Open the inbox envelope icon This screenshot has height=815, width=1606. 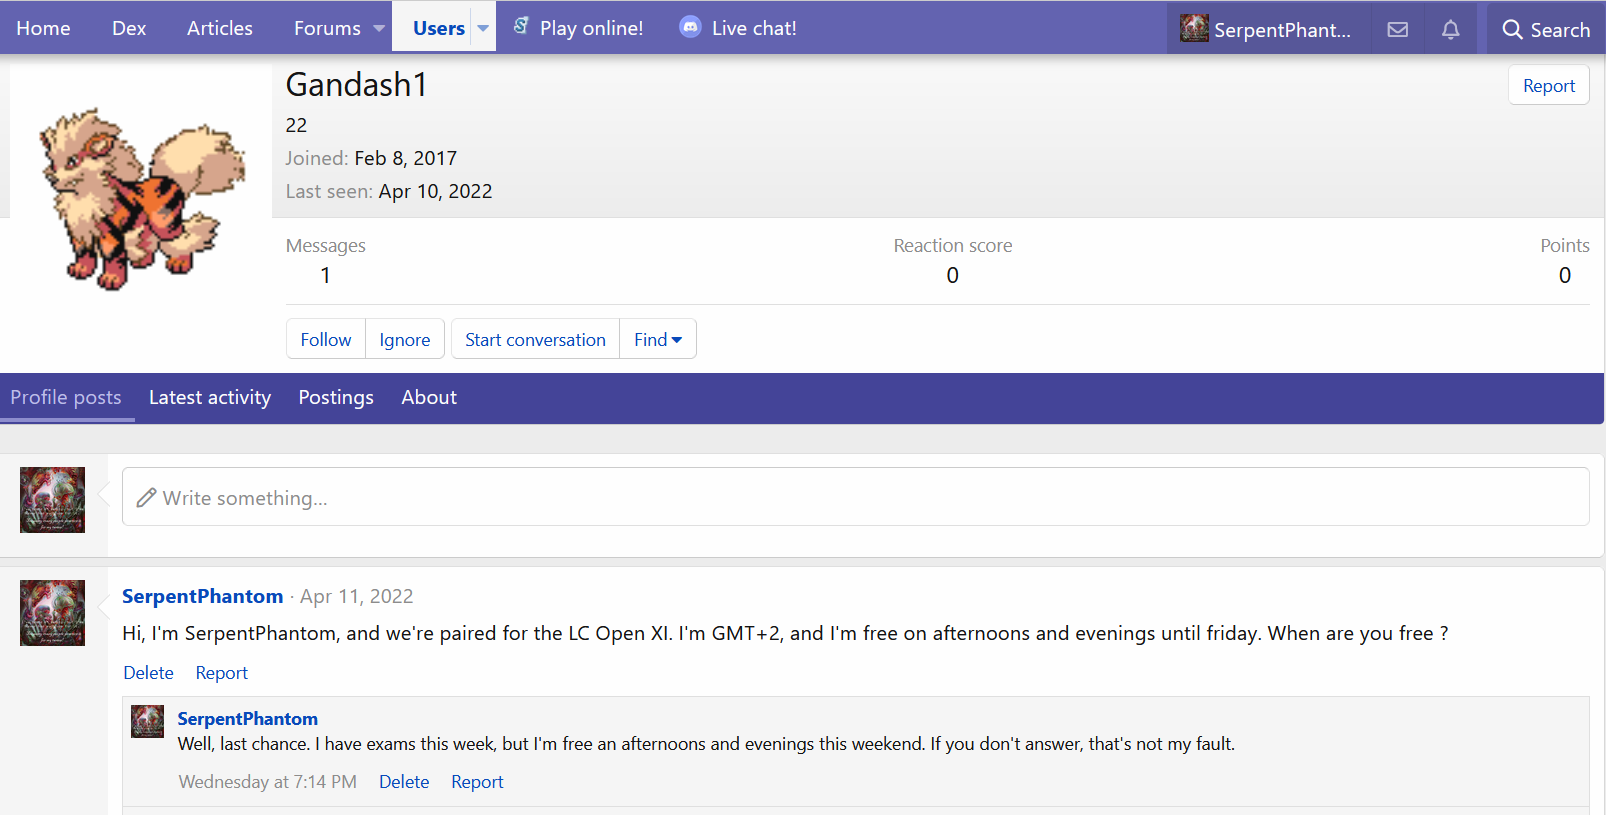(1398, 29)
